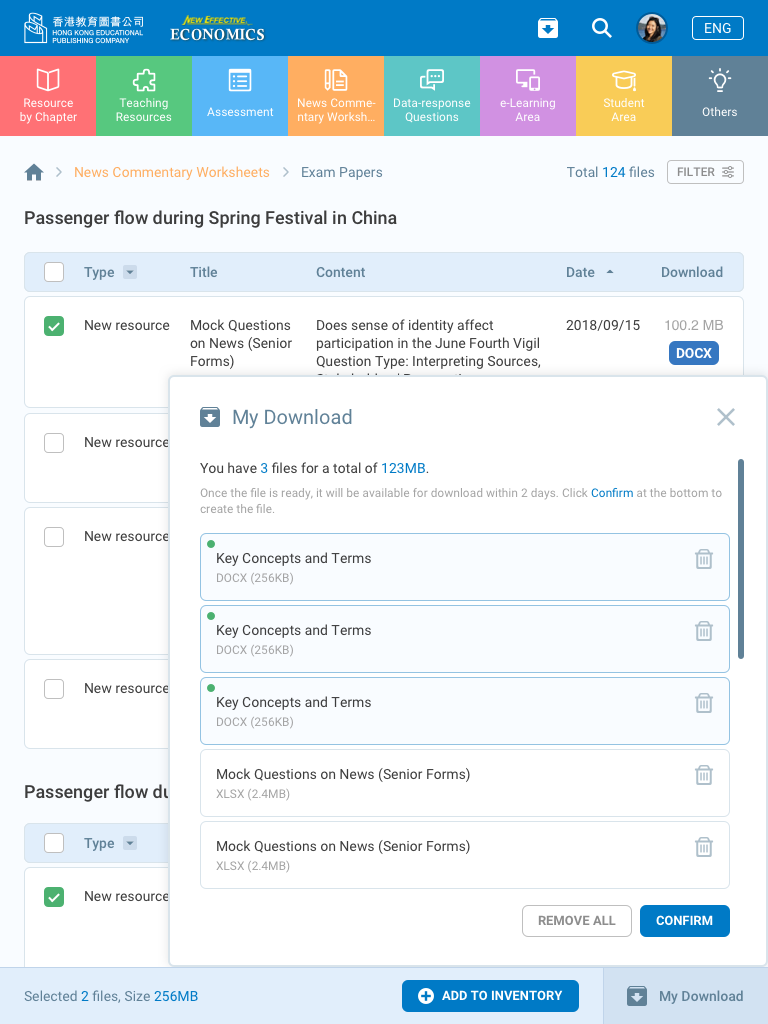The height and width of the screenshot is (1024, 768).
Task: Switch to the Assessment tab
Action: [240, 96]
